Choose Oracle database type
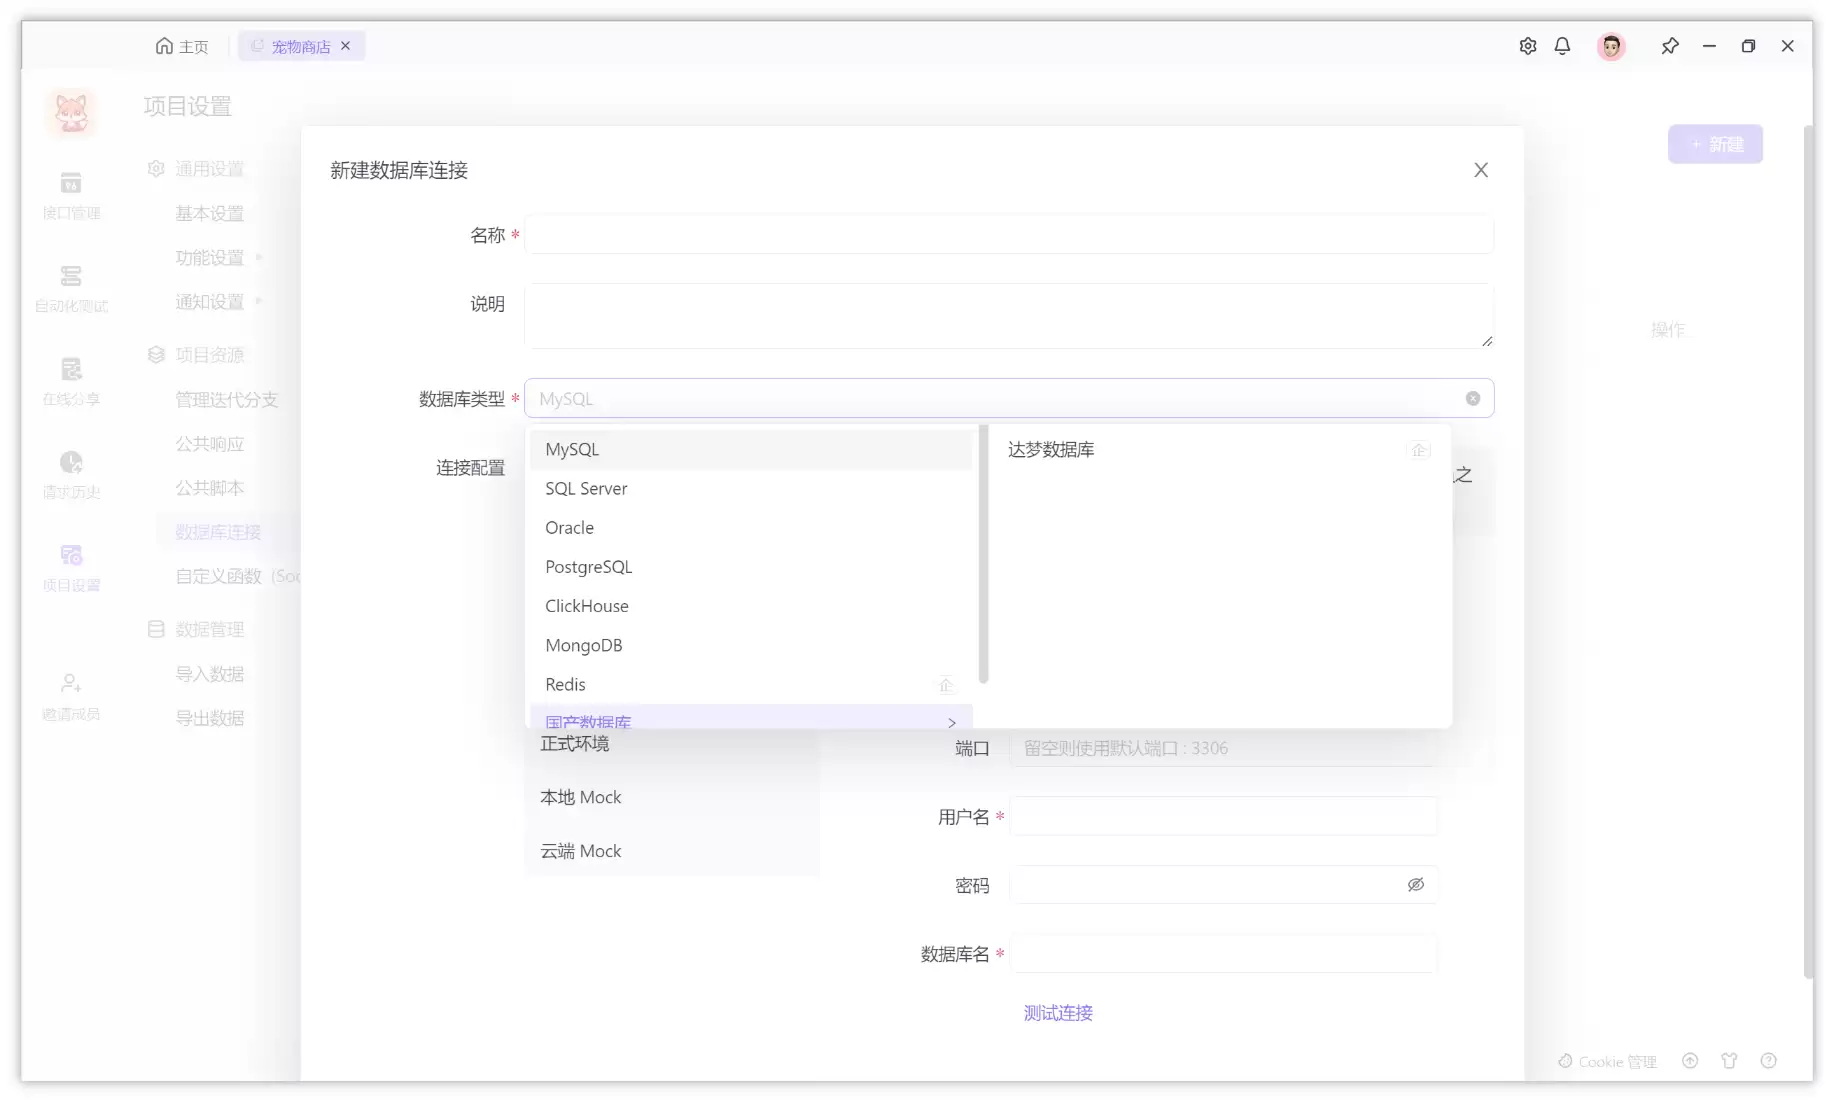Viewport: 1831px width, 1100px height. 750,528
